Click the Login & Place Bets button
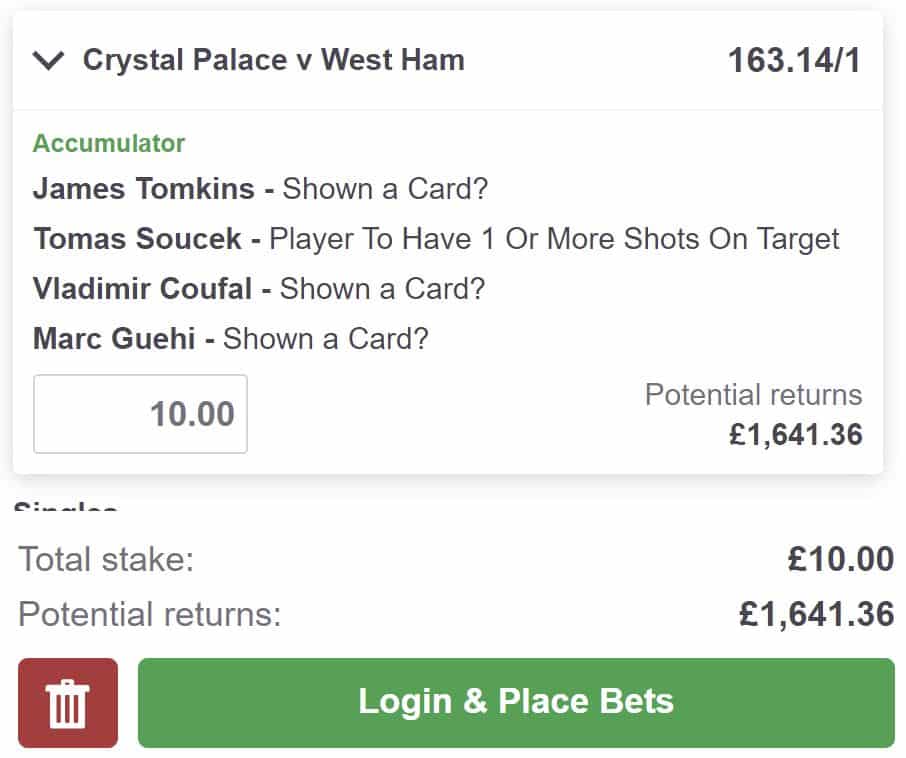 (x=516, y=701)
